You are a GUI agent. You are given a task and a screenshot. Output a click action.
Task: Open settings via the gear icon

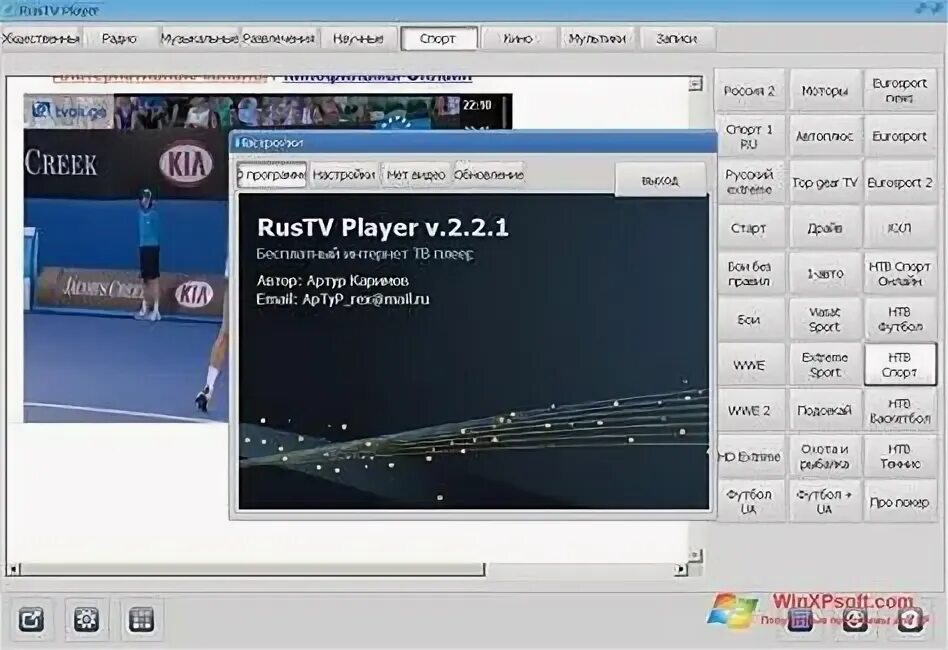[86, 619]
